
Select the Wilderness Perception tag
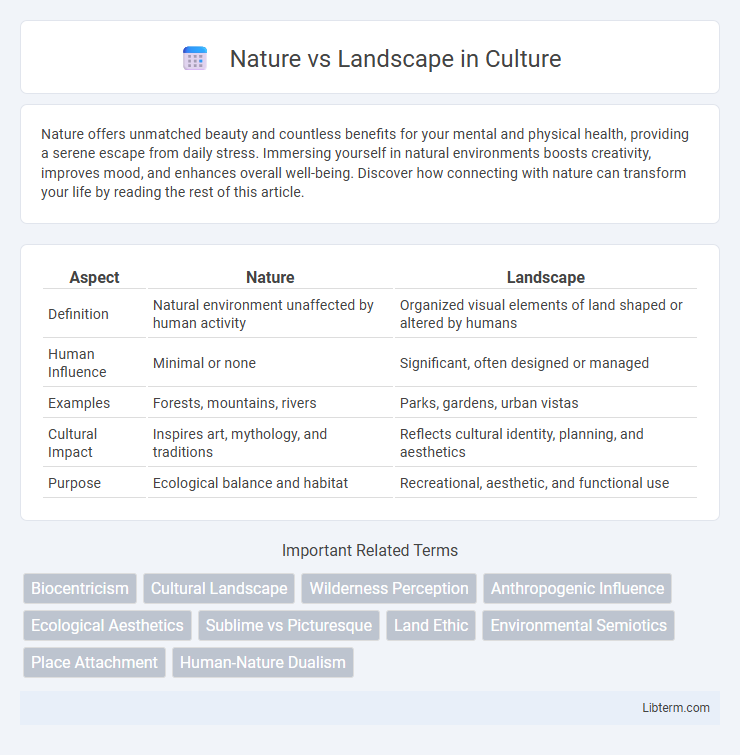click(389, 588)
